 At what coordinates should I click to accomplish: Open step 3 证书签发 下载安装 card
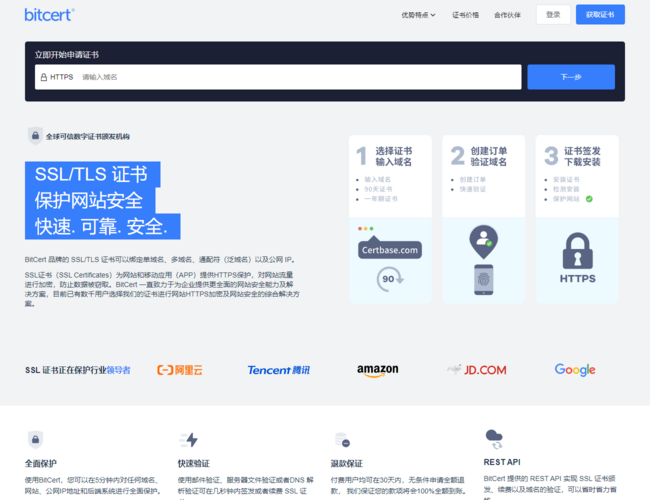(577, 218)
